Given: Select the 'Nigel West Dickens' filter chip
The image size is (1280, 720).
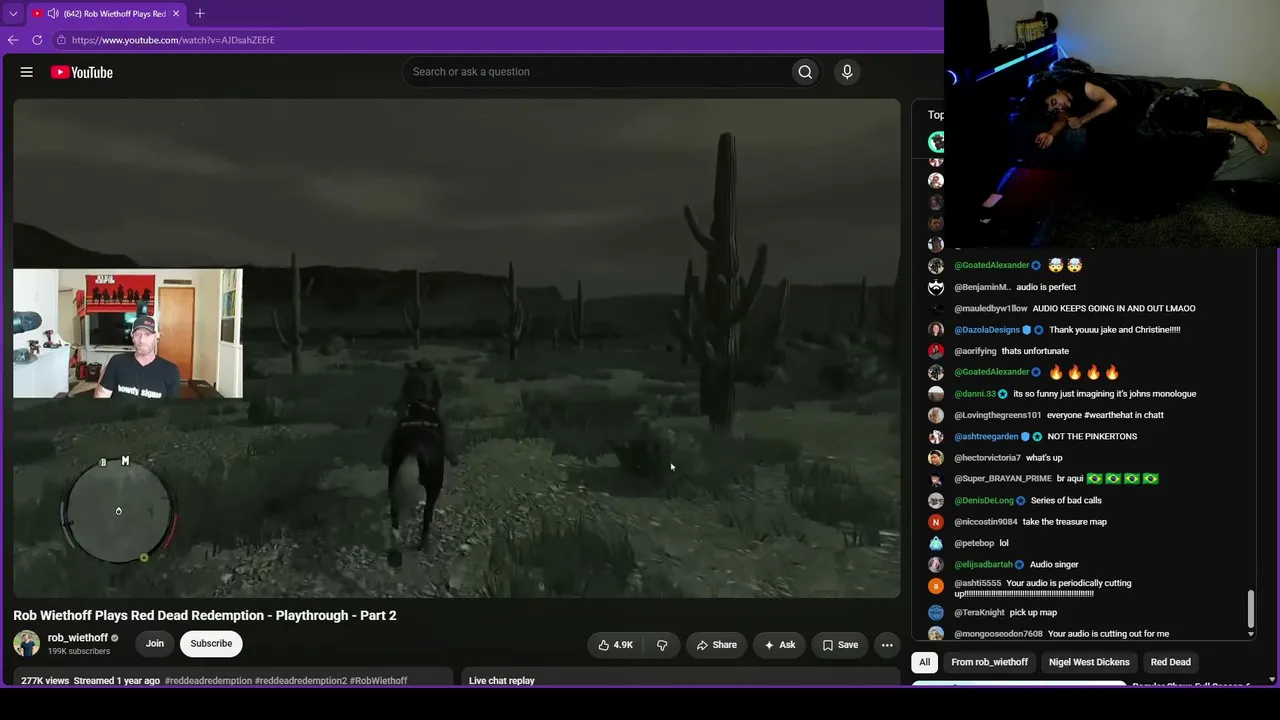Looking at the screenshot, I should (1089, 662).
